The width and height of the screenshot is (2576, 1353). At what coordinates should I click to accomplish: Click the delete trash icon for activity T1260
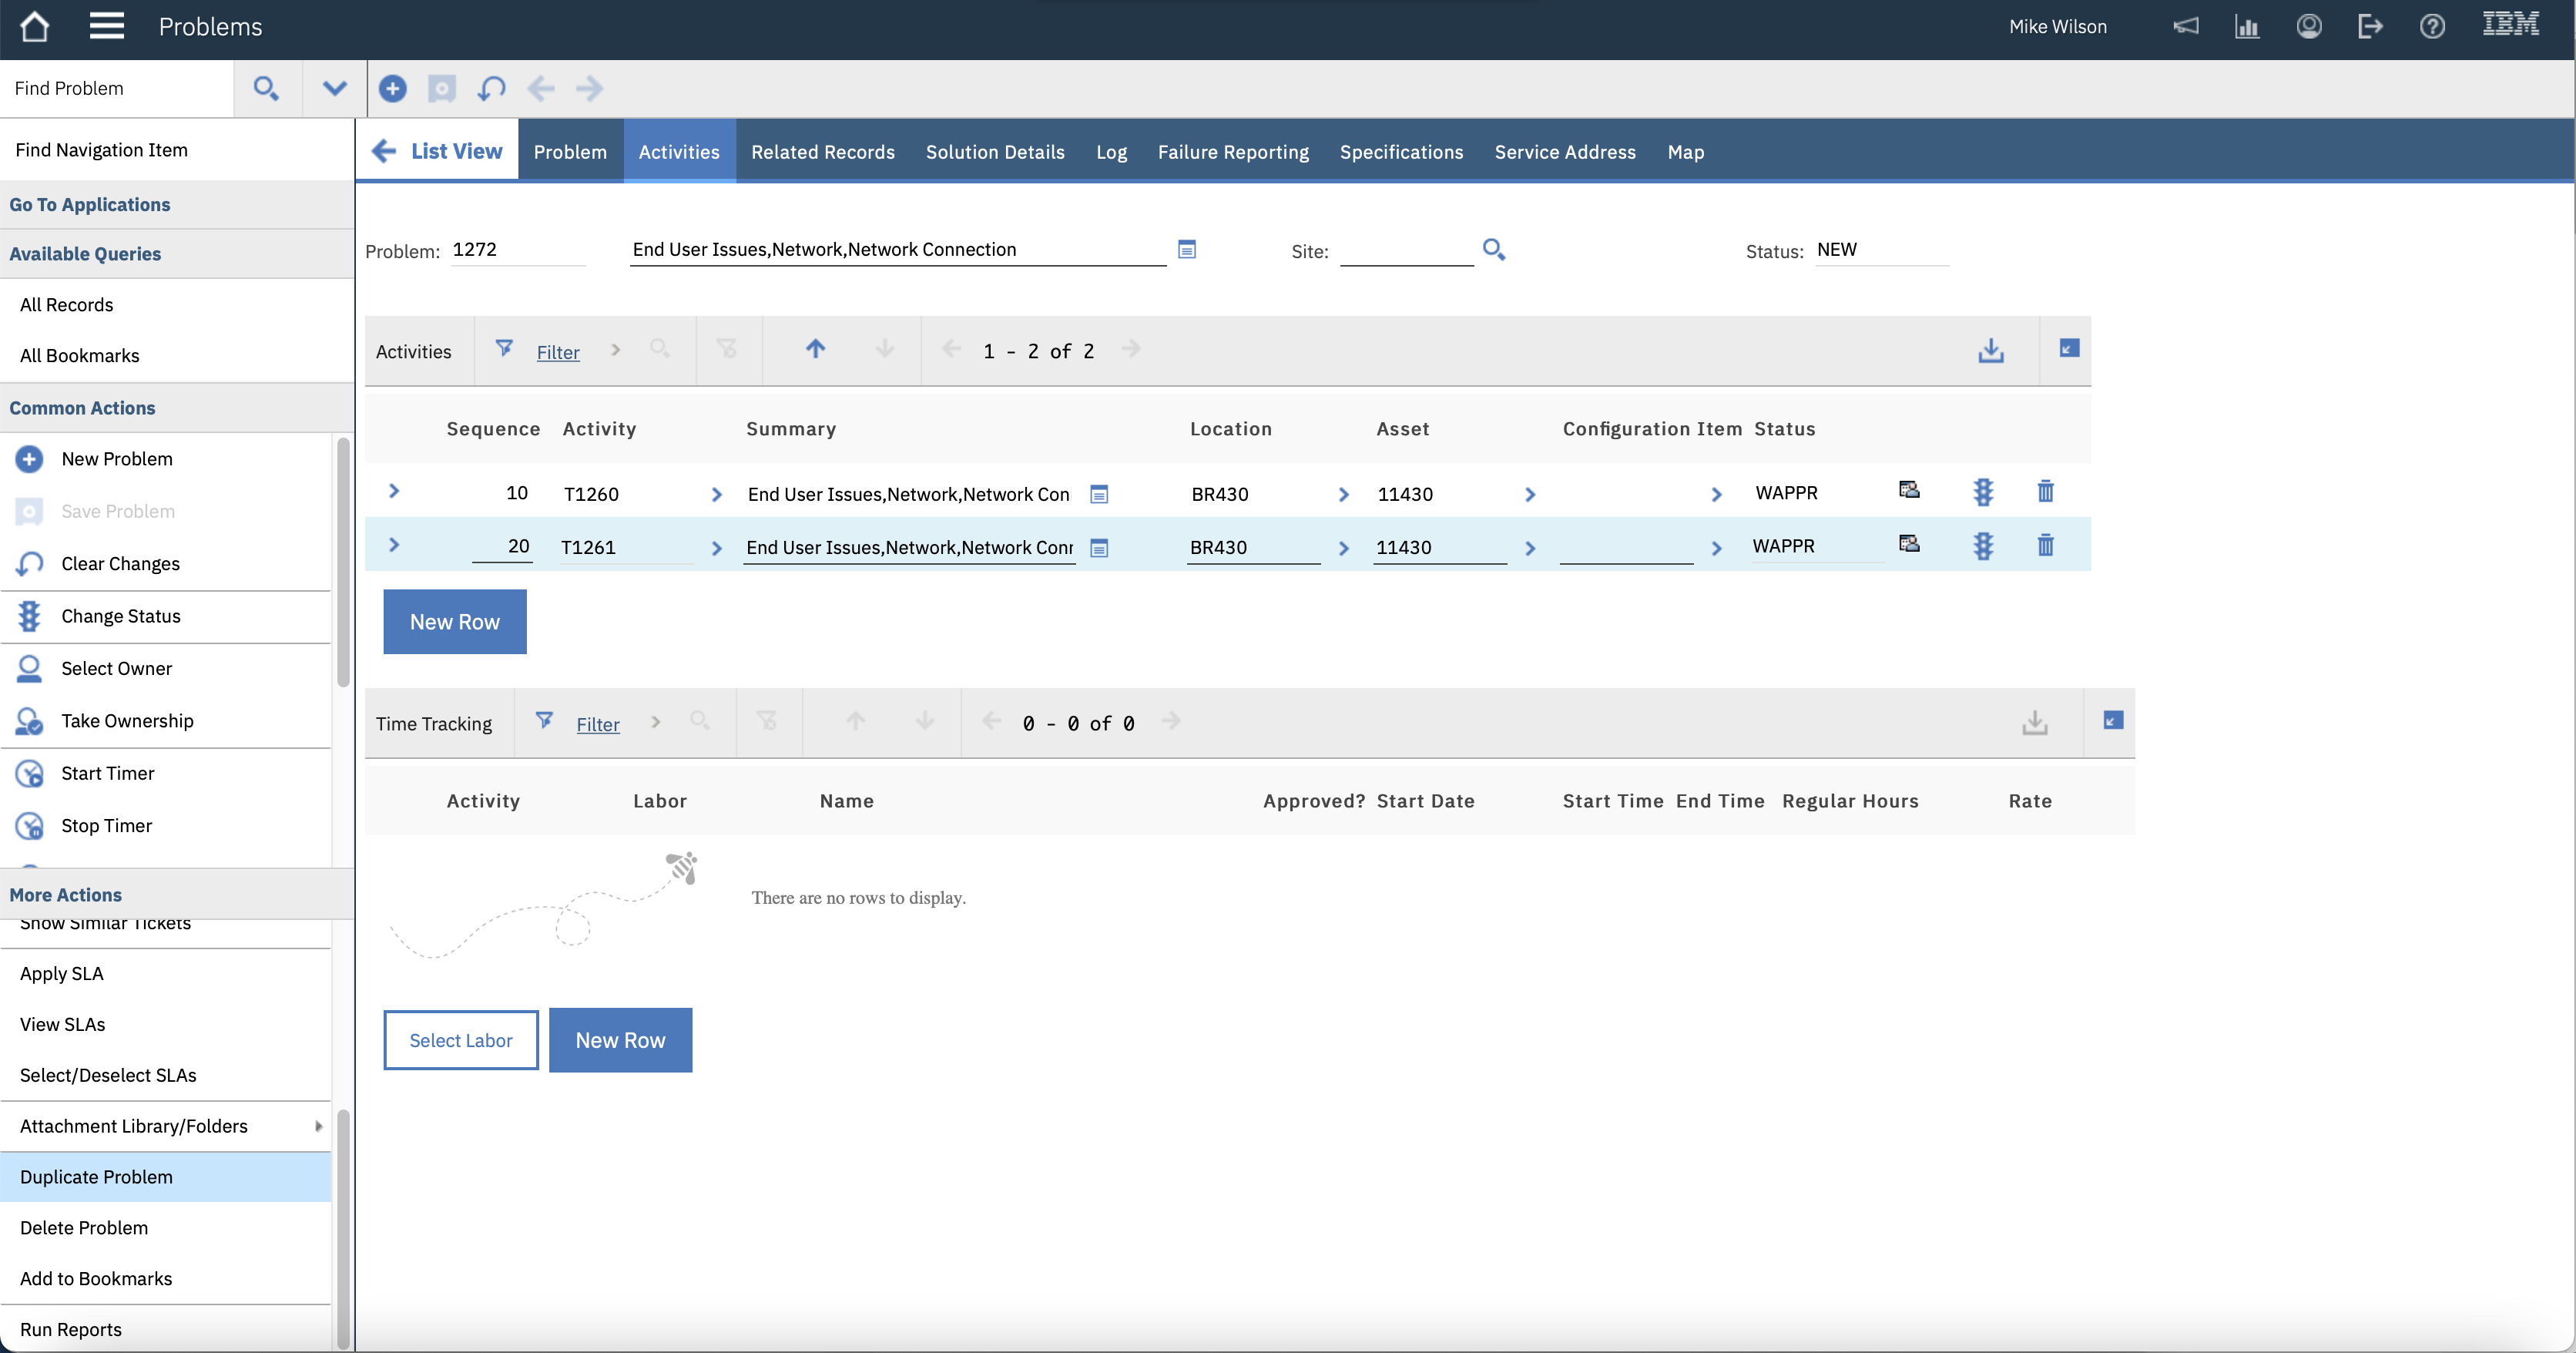[x=2045, y=492]
